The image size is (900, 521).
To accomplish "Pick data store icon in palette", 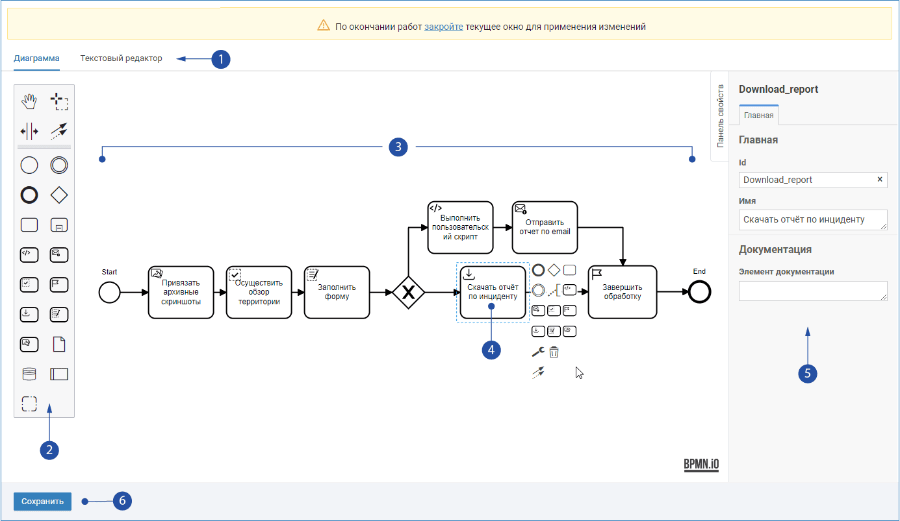I will 29,374.
